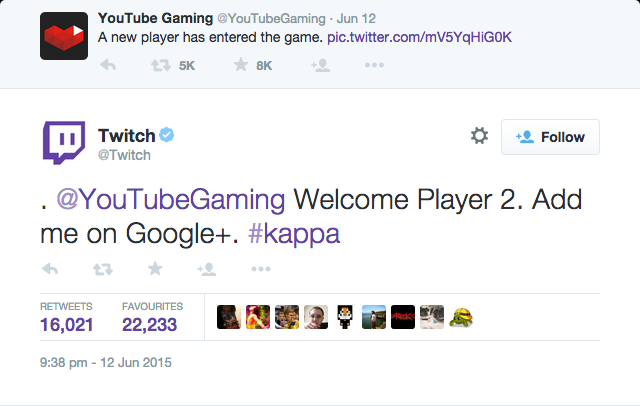Screen dimensions: 640x406
Task: Click add-user icon under YouTube Gaming tweet
Action: (320, 65)
